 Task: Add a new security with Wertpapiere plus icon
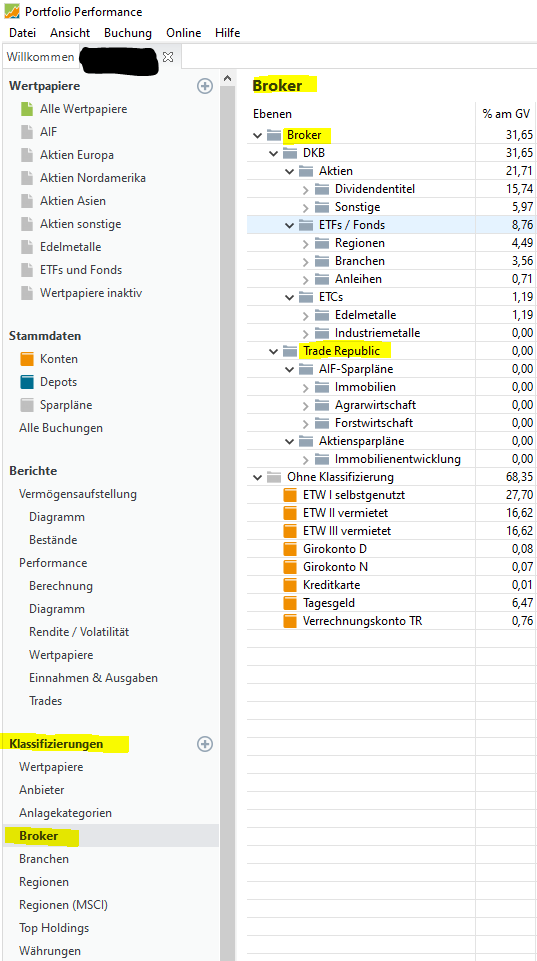(205, 86)
